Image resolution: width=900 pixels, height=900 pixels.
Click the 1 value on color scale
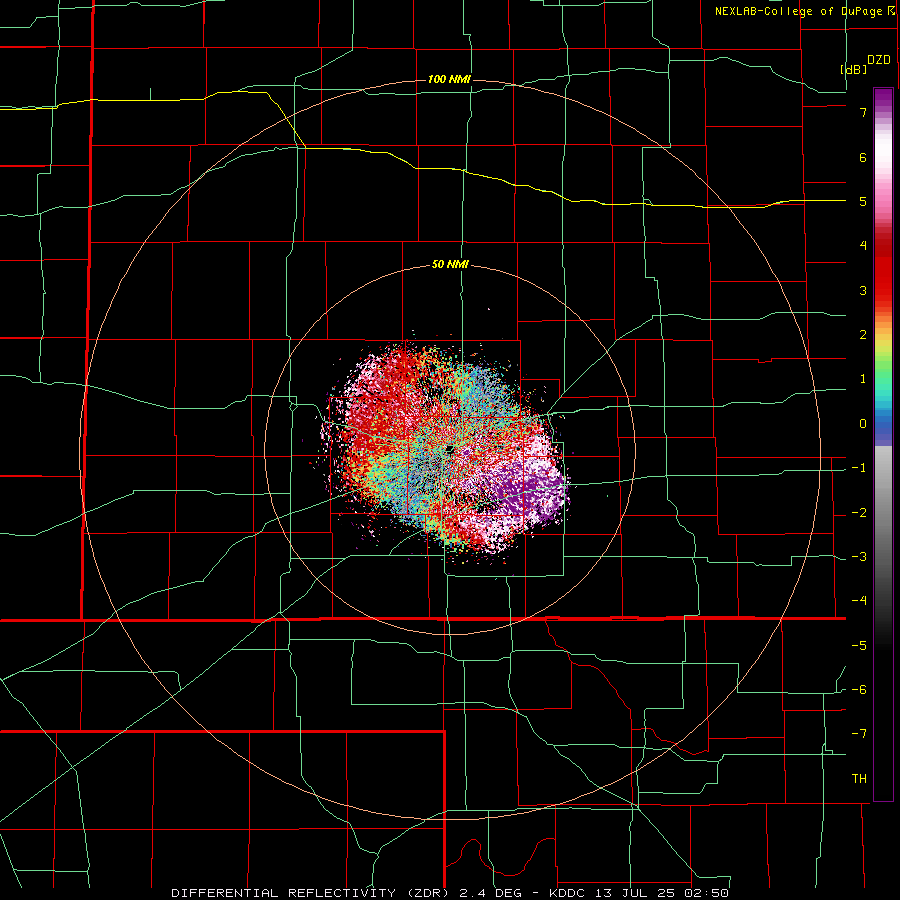[863, 379]
